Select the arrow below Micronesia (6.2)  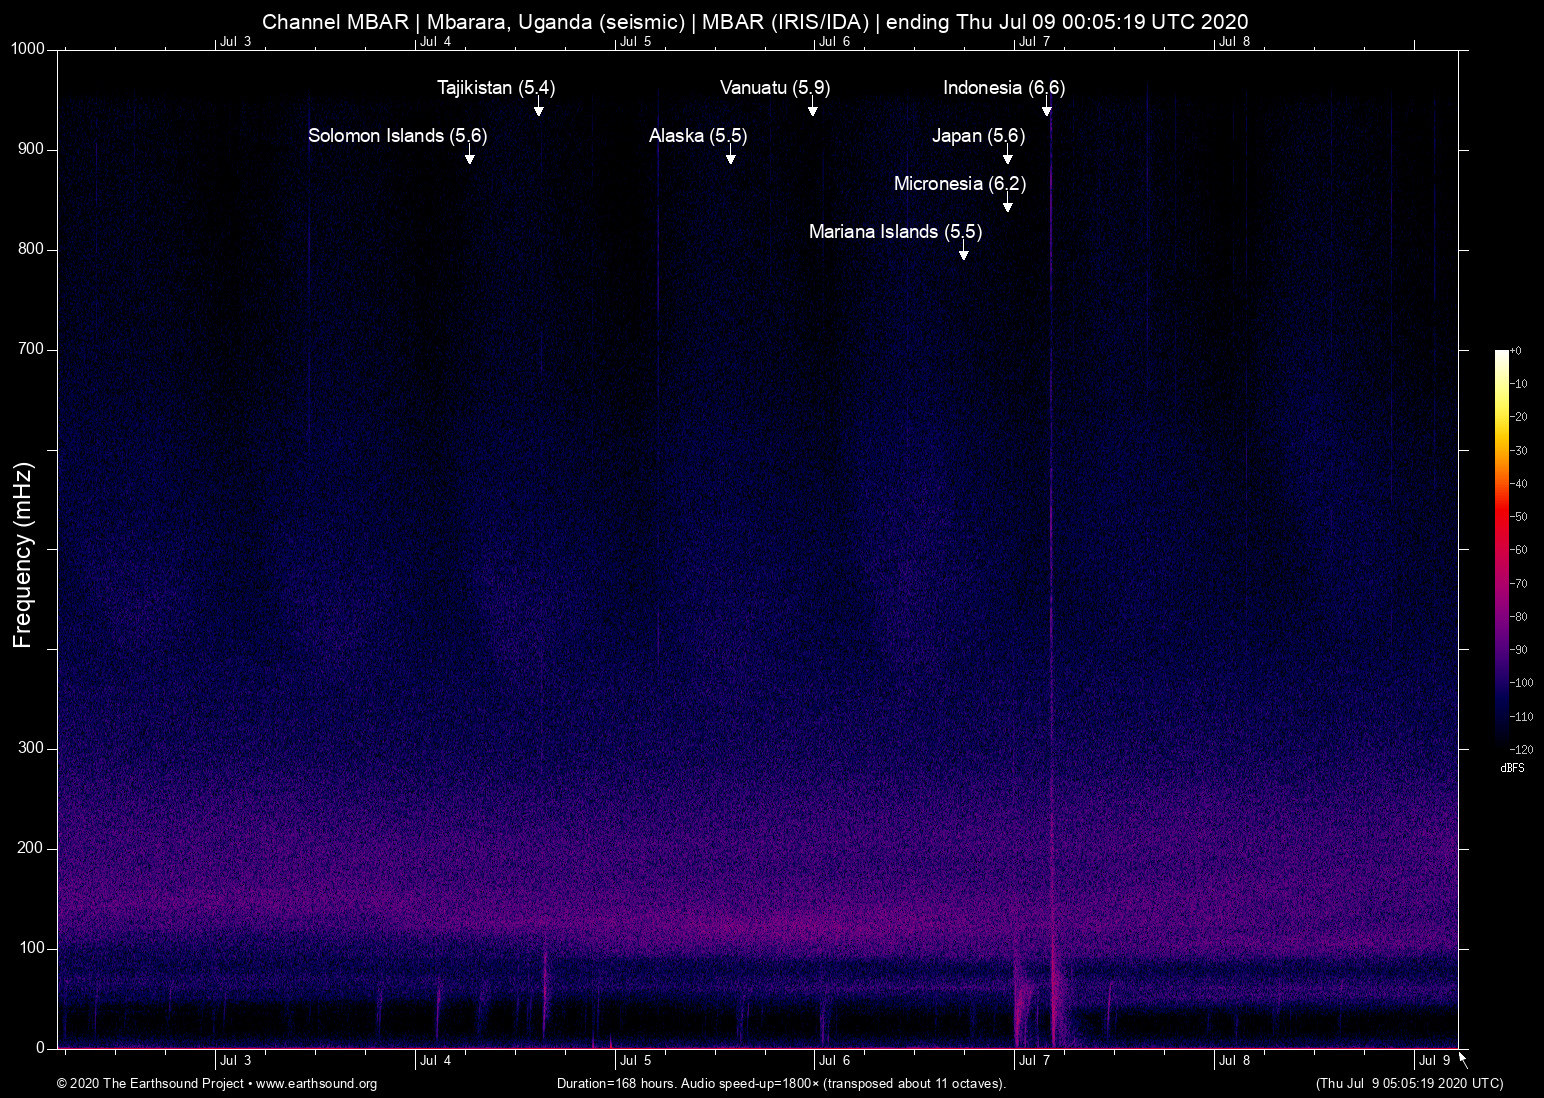point(1007,205)
